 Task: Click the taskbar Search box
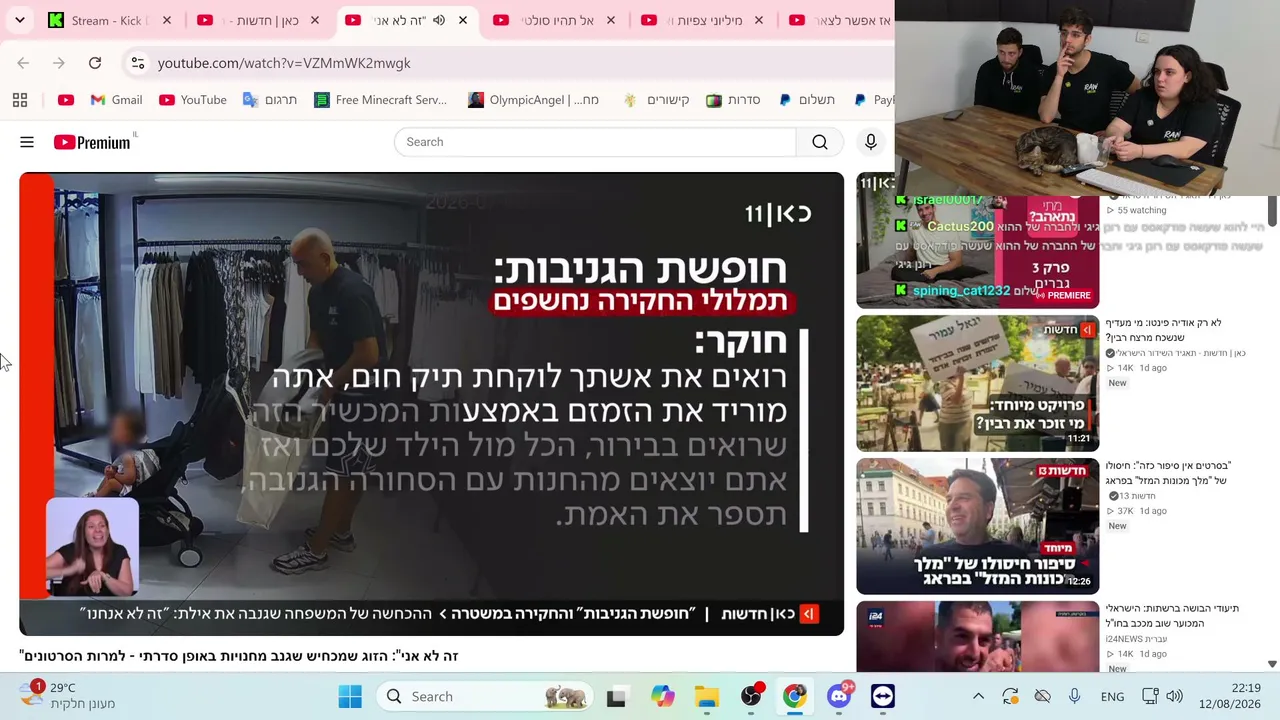click(x=486, y=696)
